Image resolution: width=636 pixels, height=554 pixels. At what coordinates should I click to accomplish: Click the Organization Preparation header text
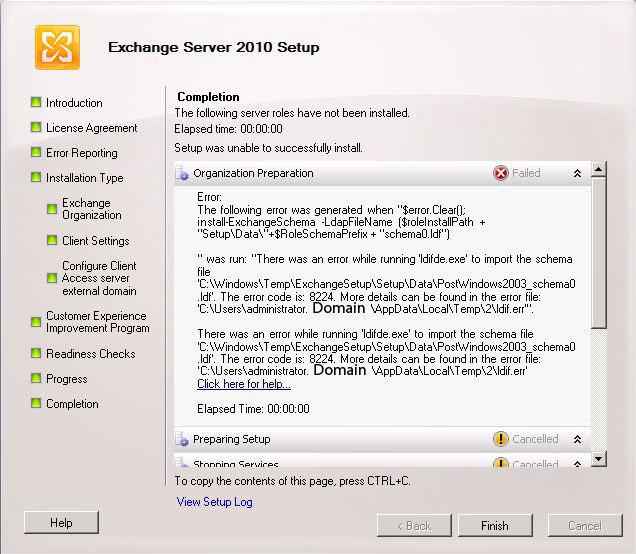tap(253, 173)
